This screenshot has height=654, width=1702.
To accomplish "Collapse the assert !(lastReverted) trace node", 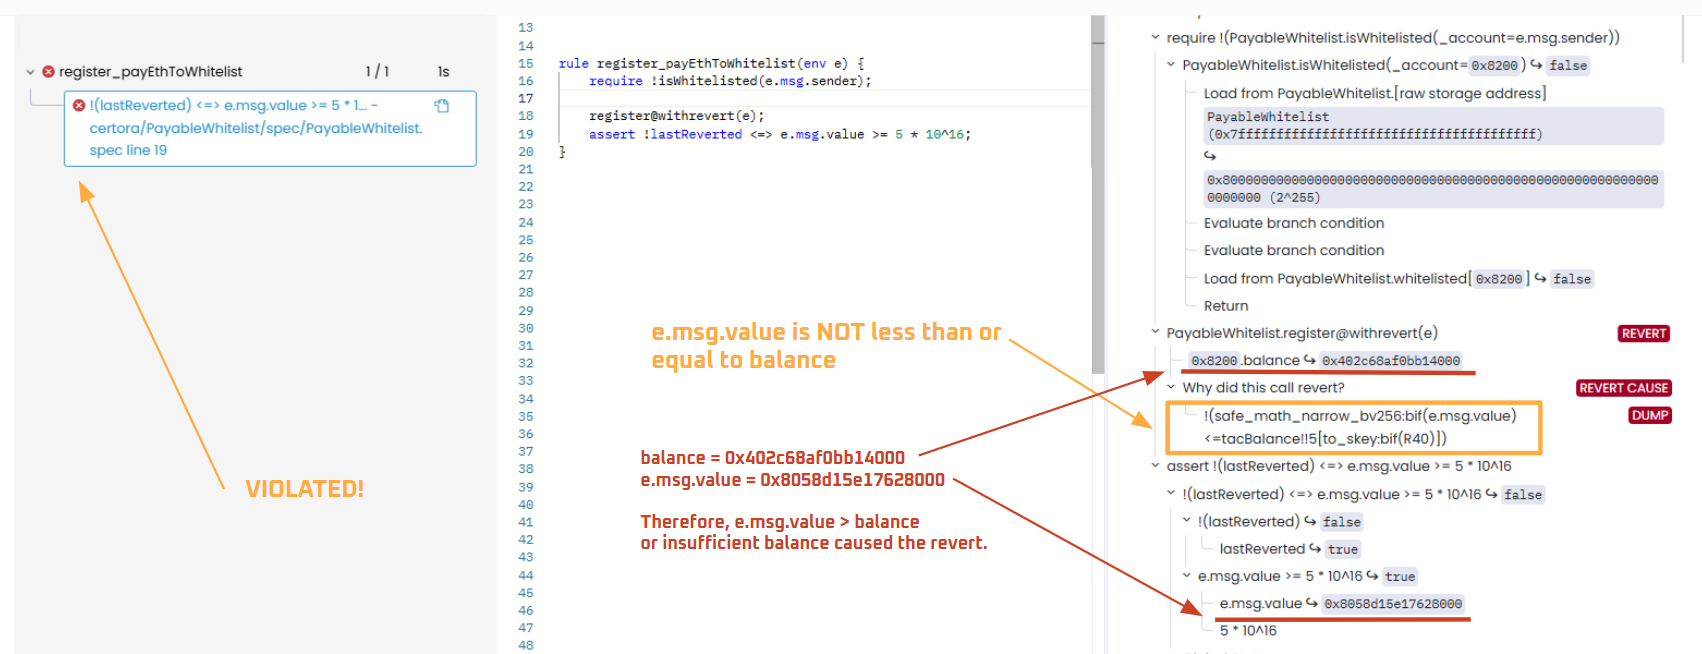I will click(1155, 466).
